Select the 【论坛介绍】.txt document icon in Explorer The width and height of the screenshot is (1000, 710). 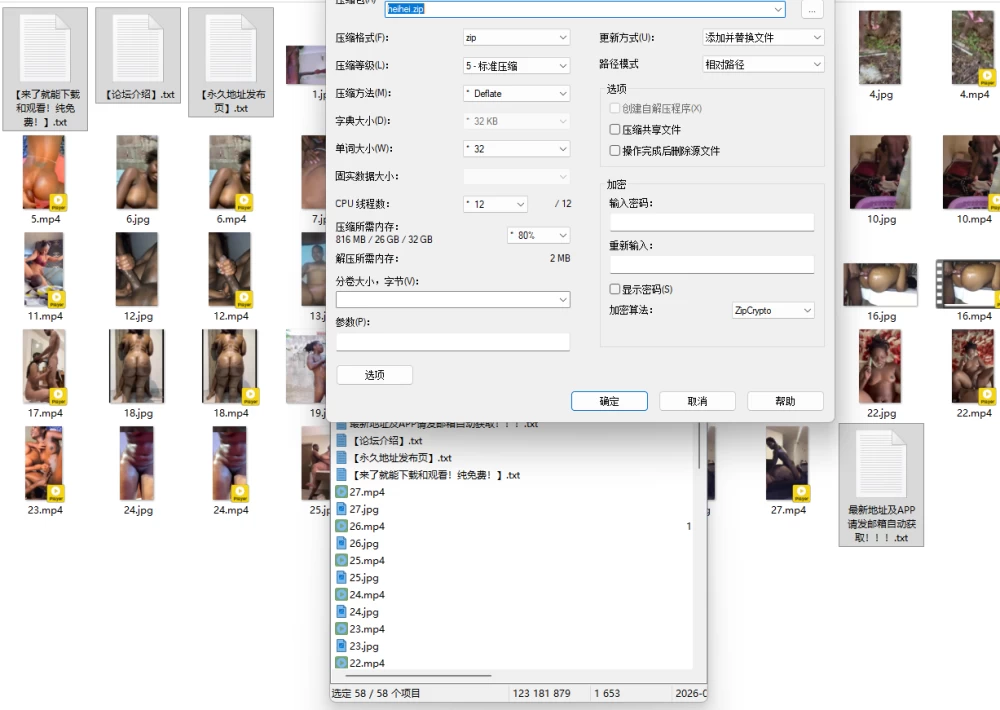pos(138,48)
